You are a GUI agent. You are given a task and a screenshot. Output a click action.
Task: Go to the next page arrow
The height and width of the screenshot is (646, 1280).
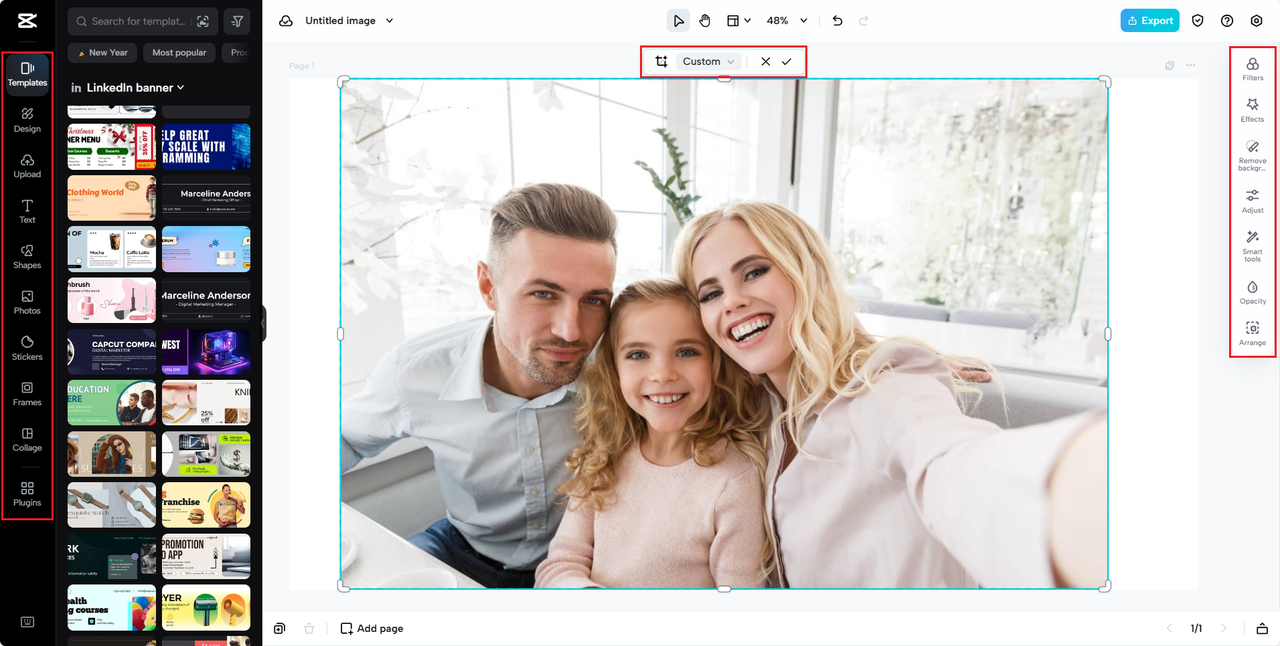coord(1223,628)
